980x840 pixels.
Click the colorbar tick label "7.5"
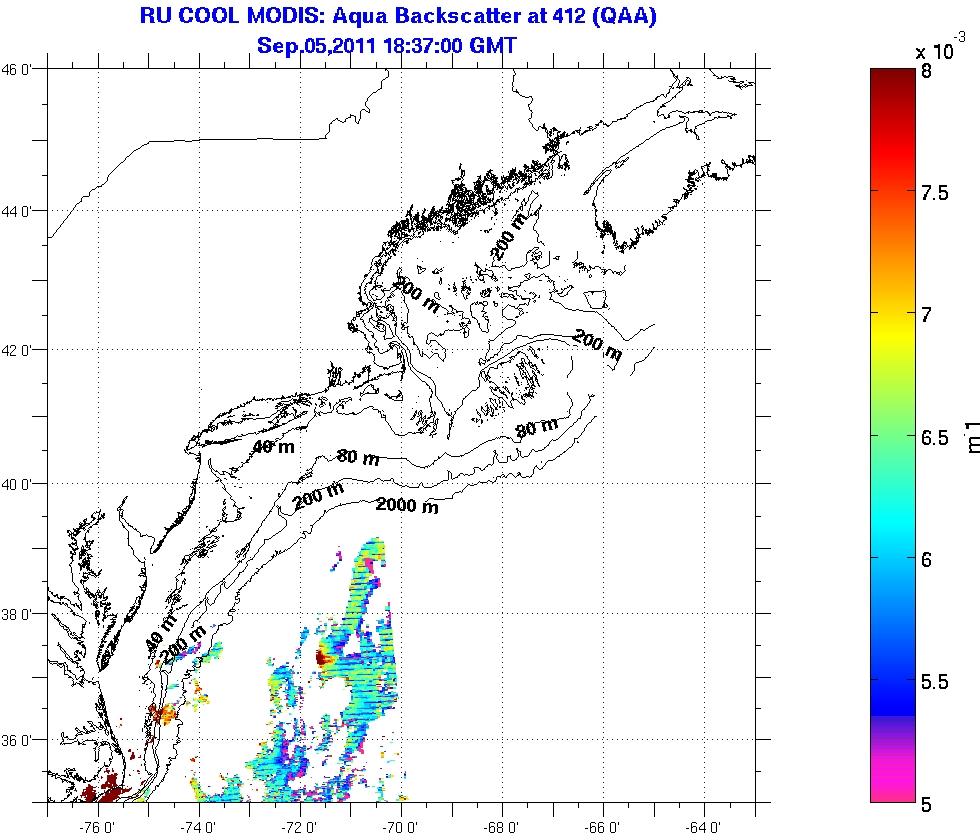coord(934,193)
